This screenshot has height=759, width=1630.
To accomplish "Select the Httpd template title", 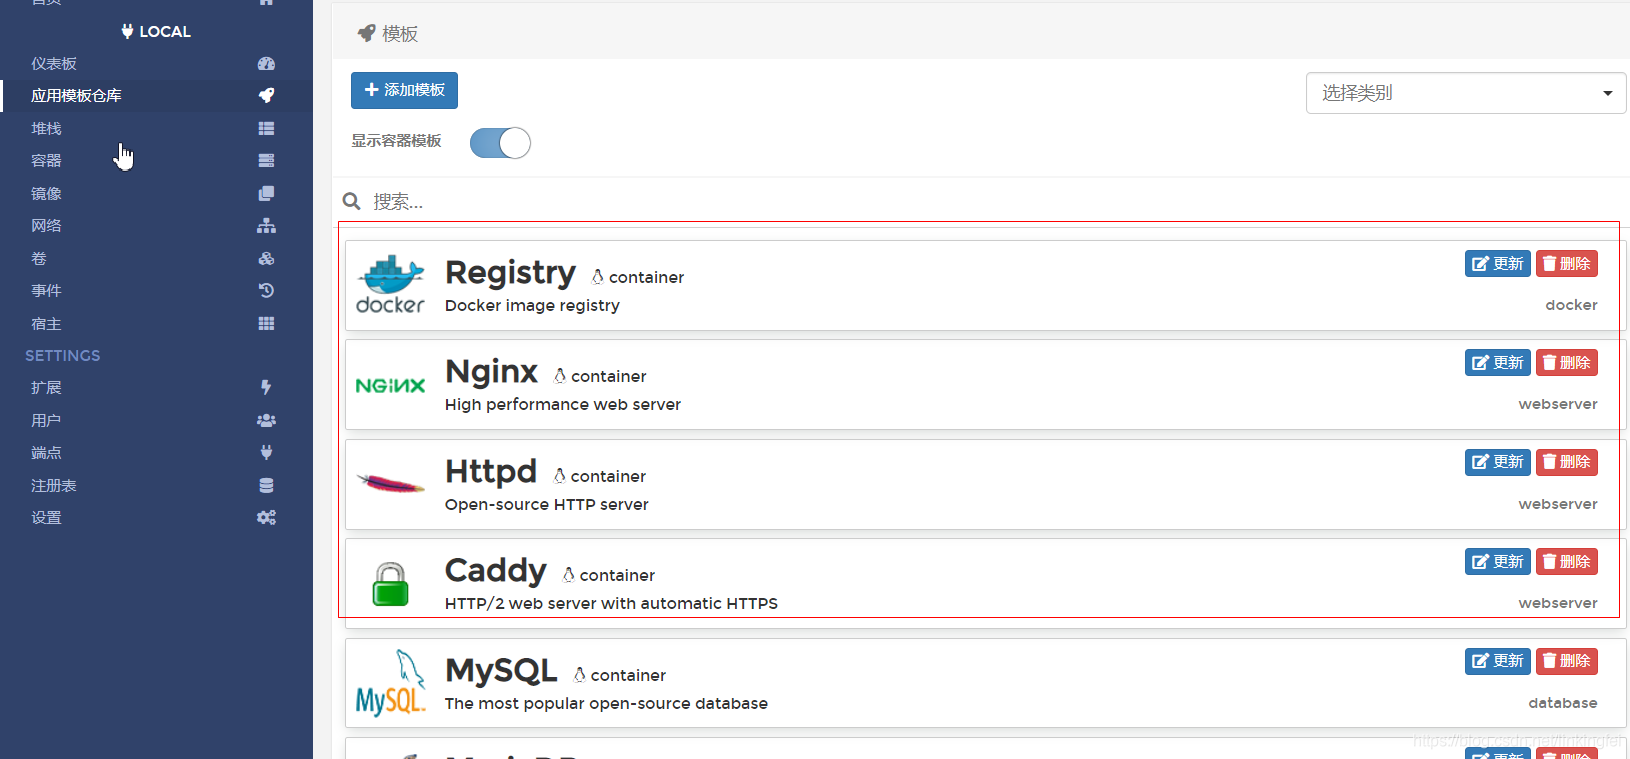I will 491,471.
